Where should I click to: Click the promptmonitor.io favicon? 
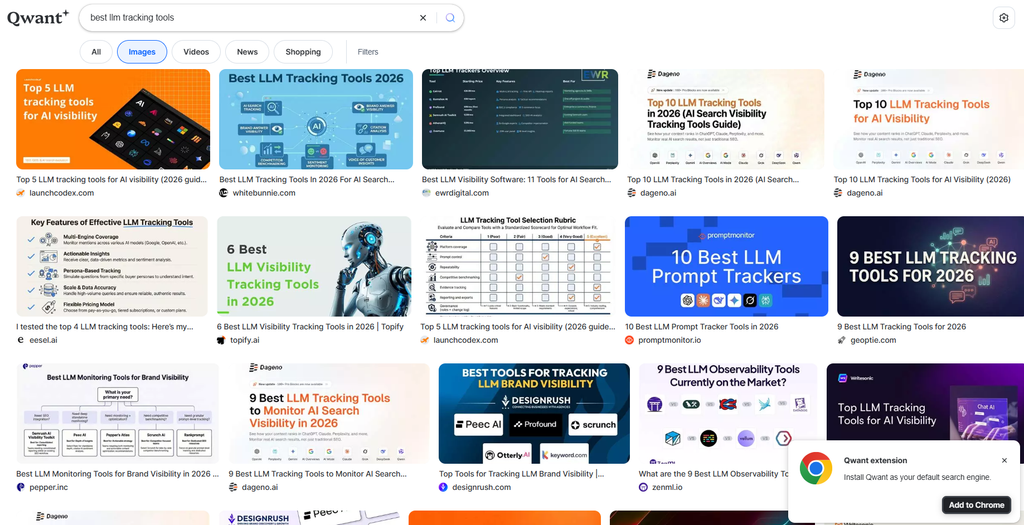coord(630,340)
